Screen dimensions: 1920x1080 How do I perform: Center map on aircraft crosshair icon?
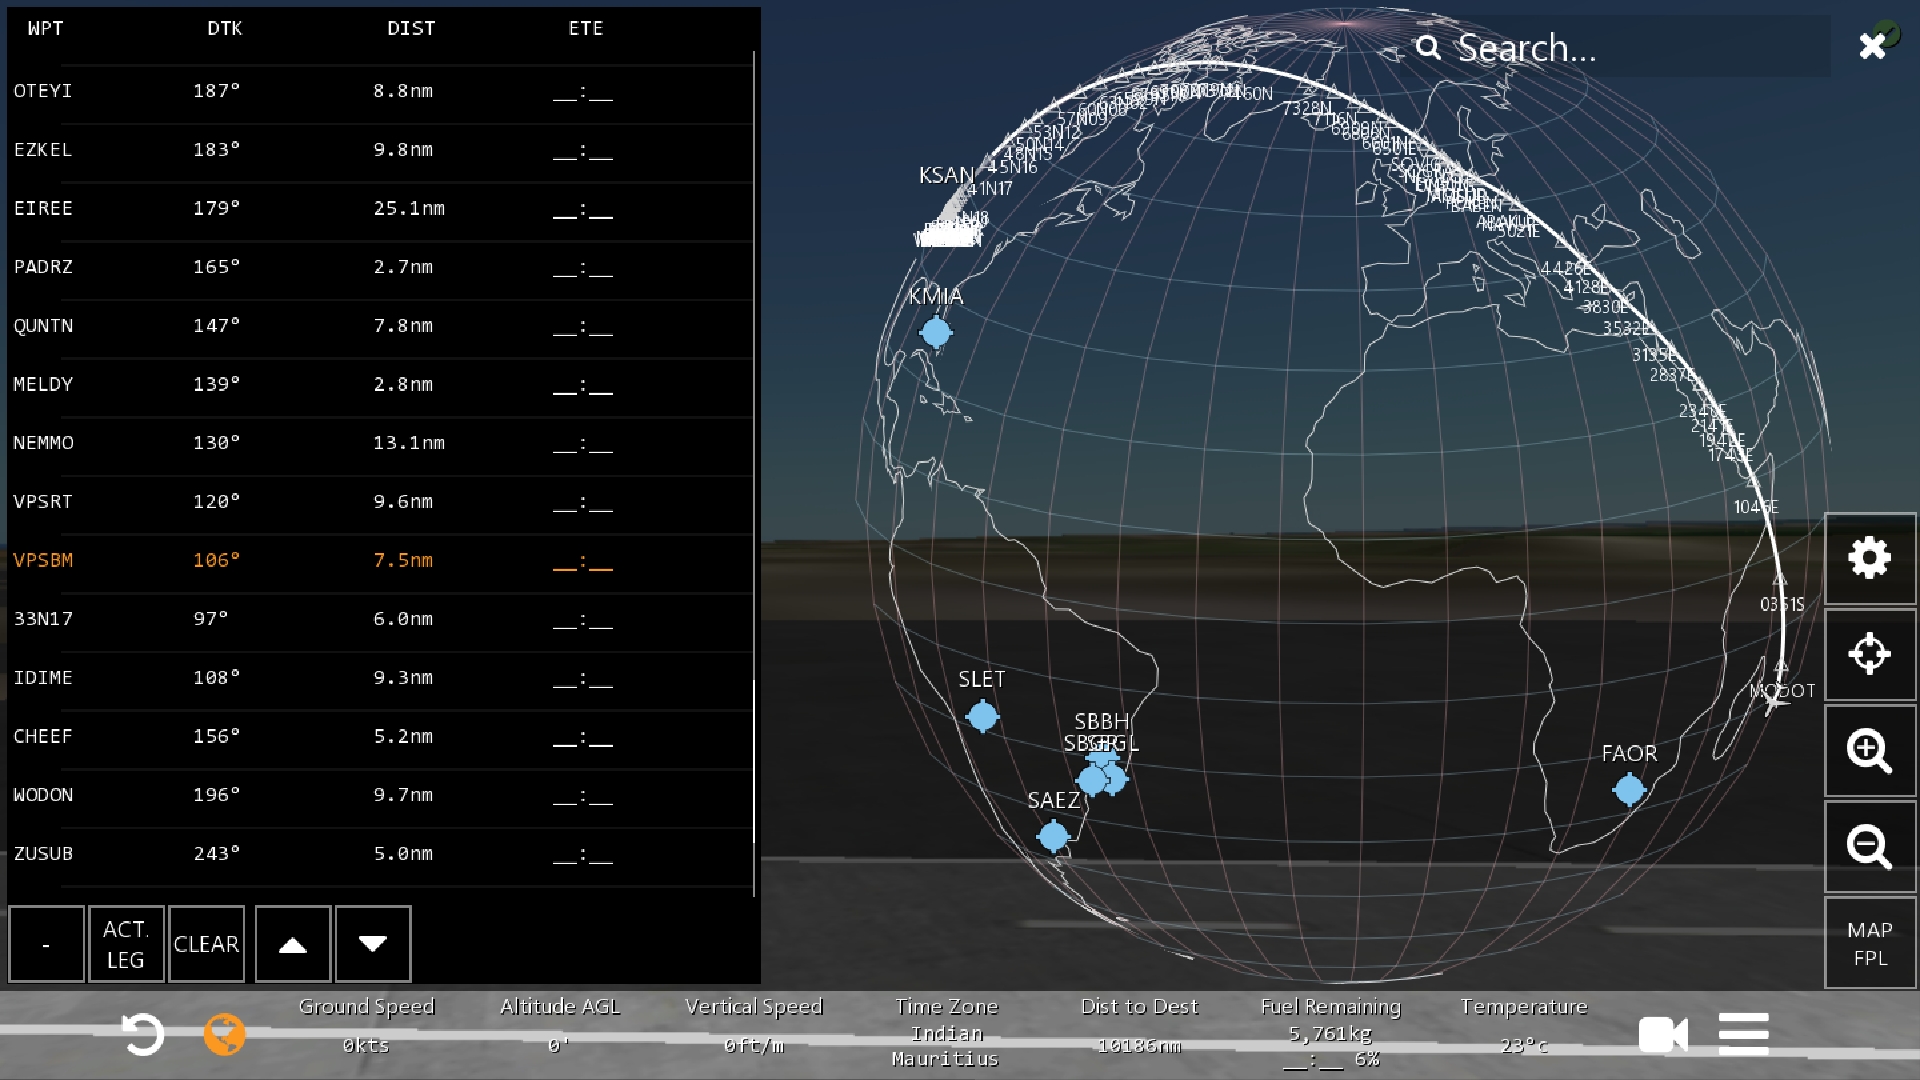point(1869,654)
